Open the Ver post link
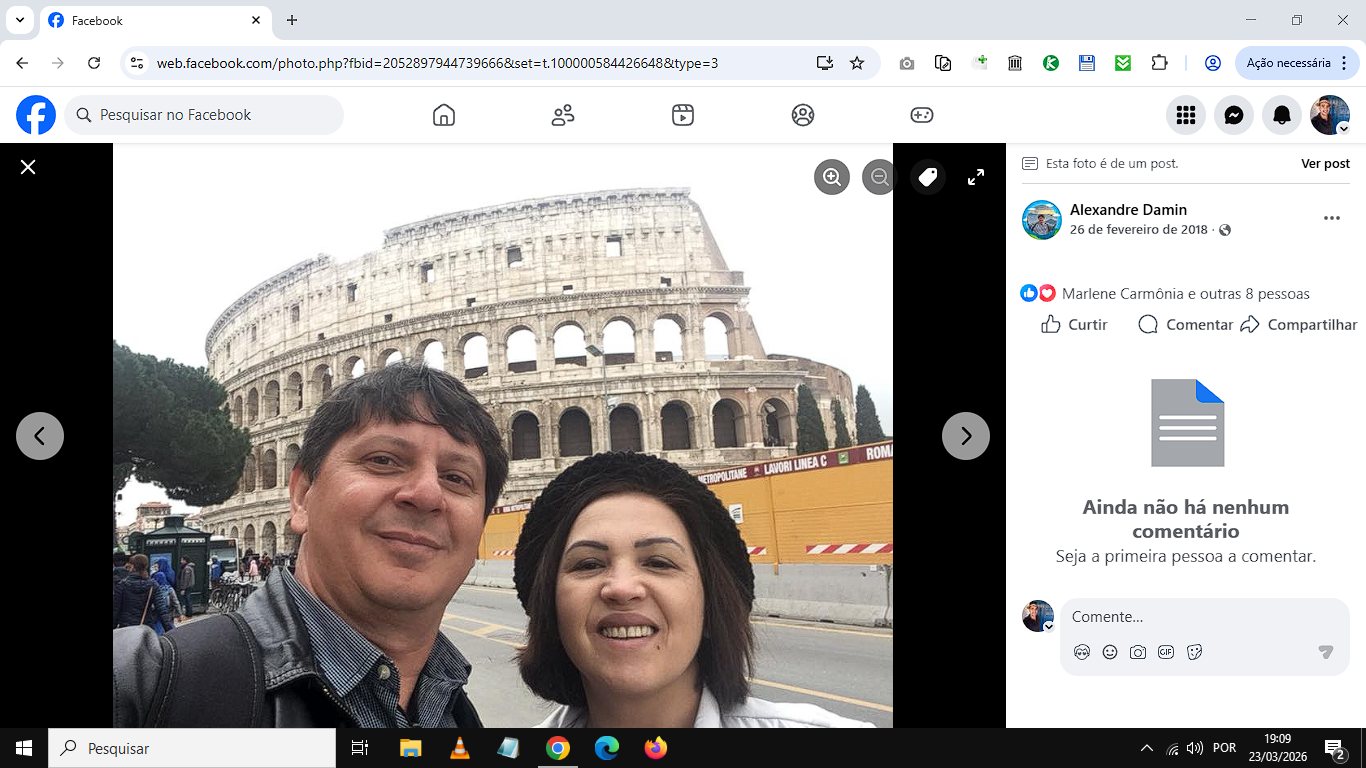The width and height of the screenshot is (1366, 768). point(1325,163)
